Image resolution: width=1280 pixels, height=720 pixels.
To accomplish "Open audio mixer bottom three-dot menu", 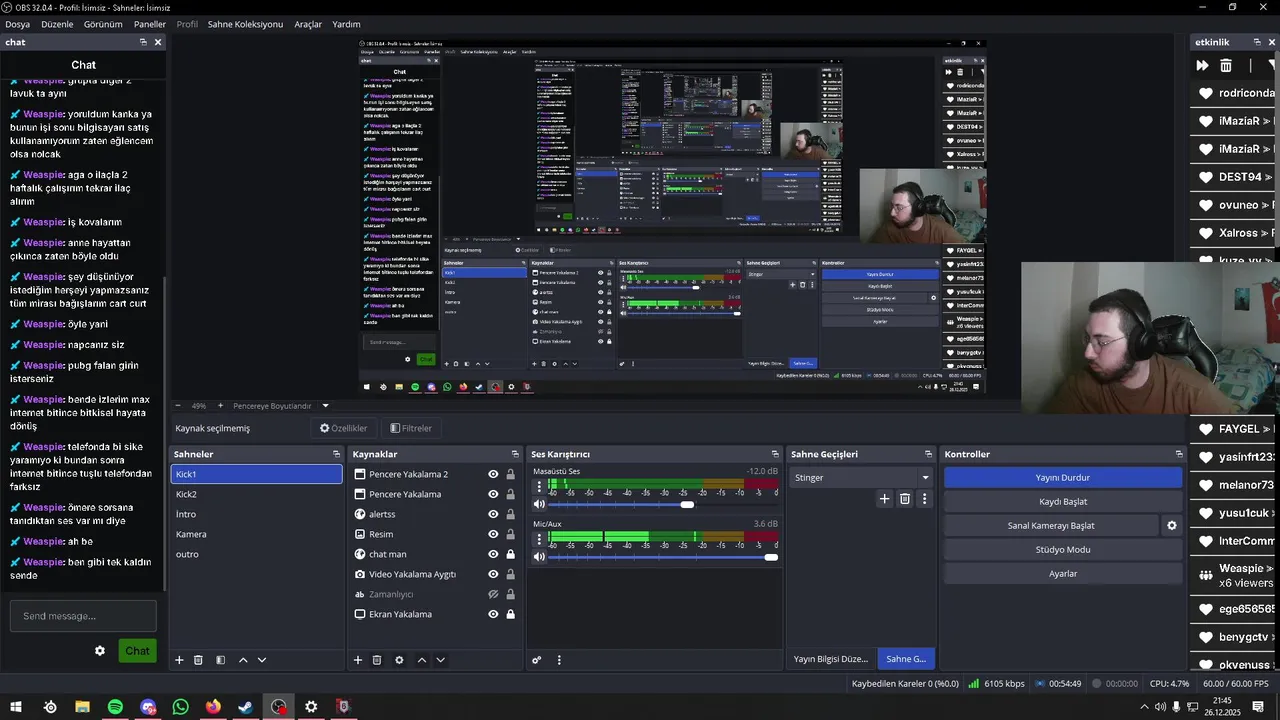I will [x=559, y=660].
